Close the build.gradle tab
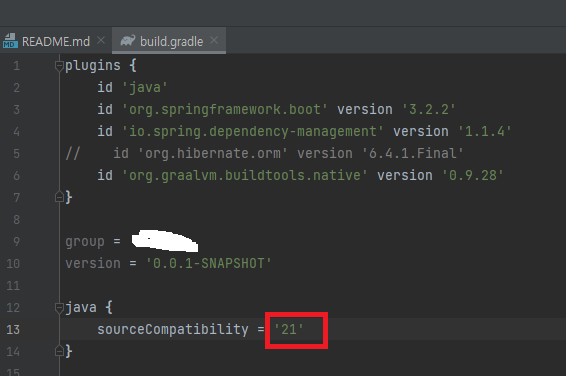This screenshot has width=566, height=376. coord(214,40)
